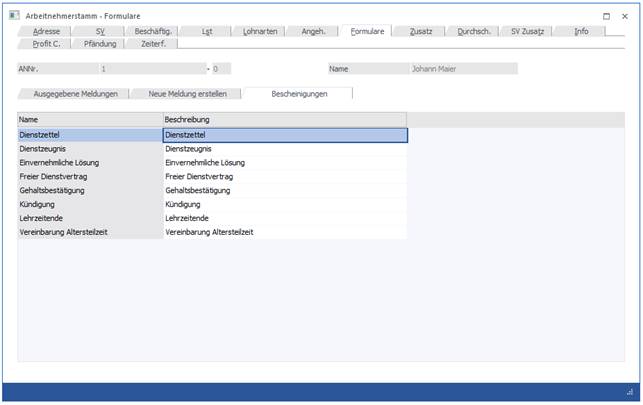Select the Lohnarten tab

click(261, 32)
